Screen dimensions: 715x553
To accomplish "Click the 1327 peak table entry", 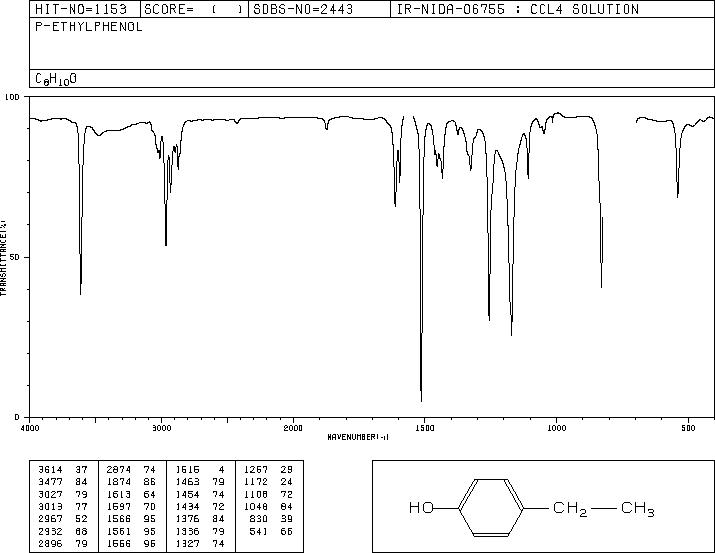I will [x=200, y=543].
